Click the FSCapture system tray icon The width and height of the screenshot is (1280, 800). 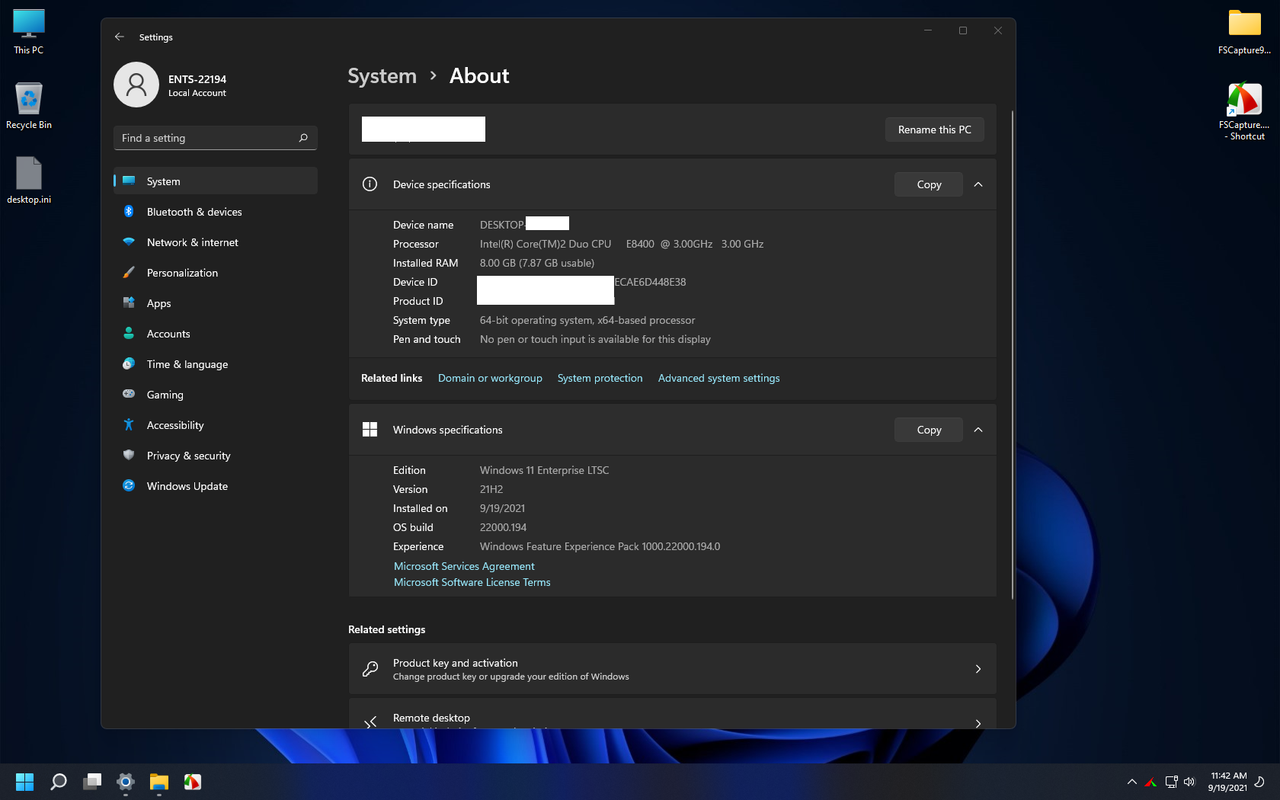[x=1151, y=782]
